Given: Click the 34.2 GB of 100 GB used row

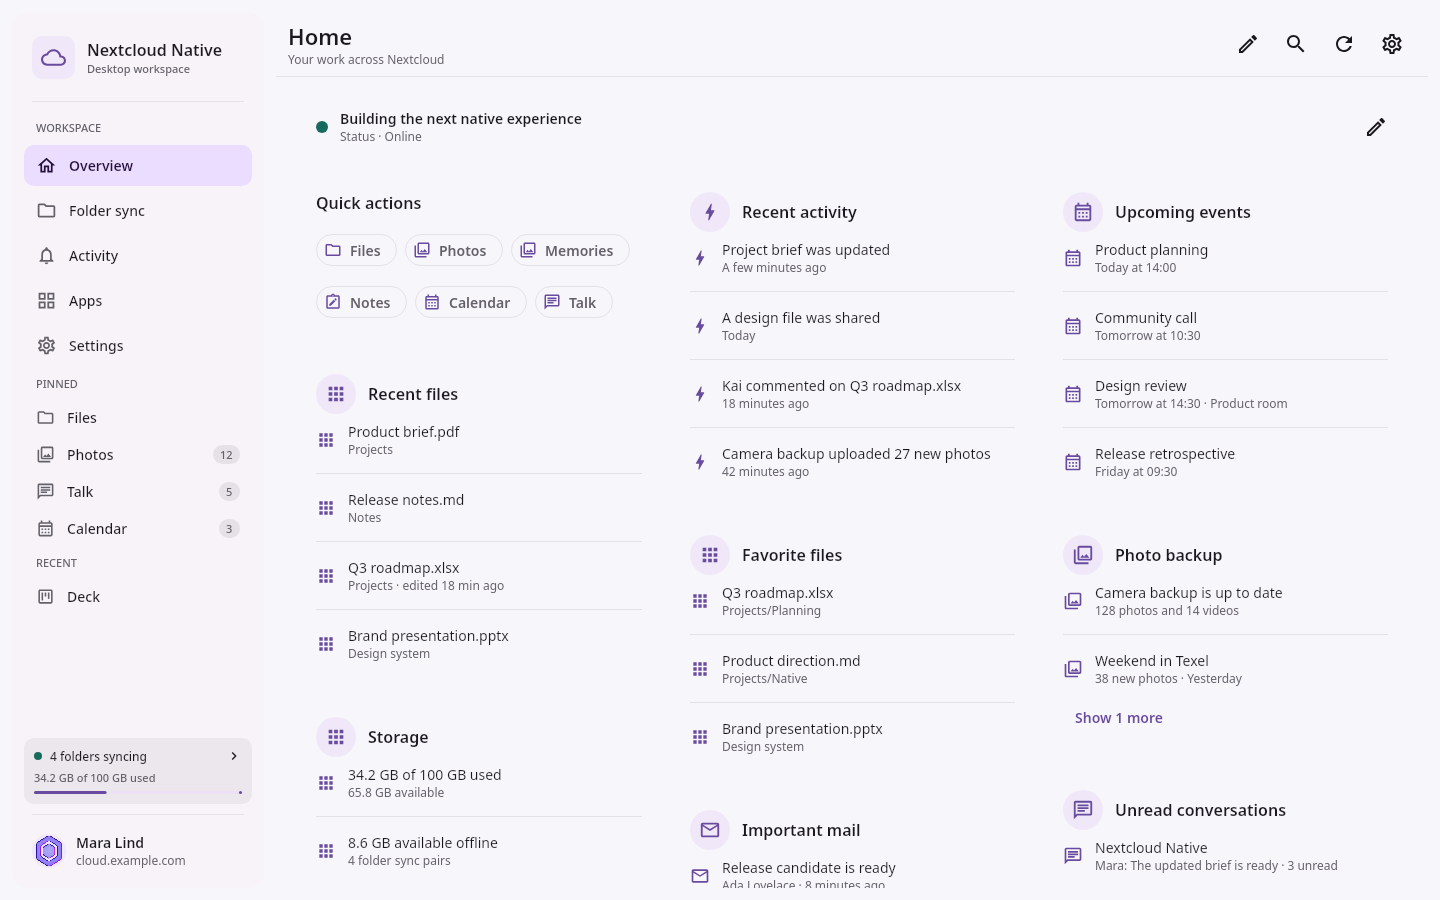Looking at the screenshot, I should tap(479, 783).
